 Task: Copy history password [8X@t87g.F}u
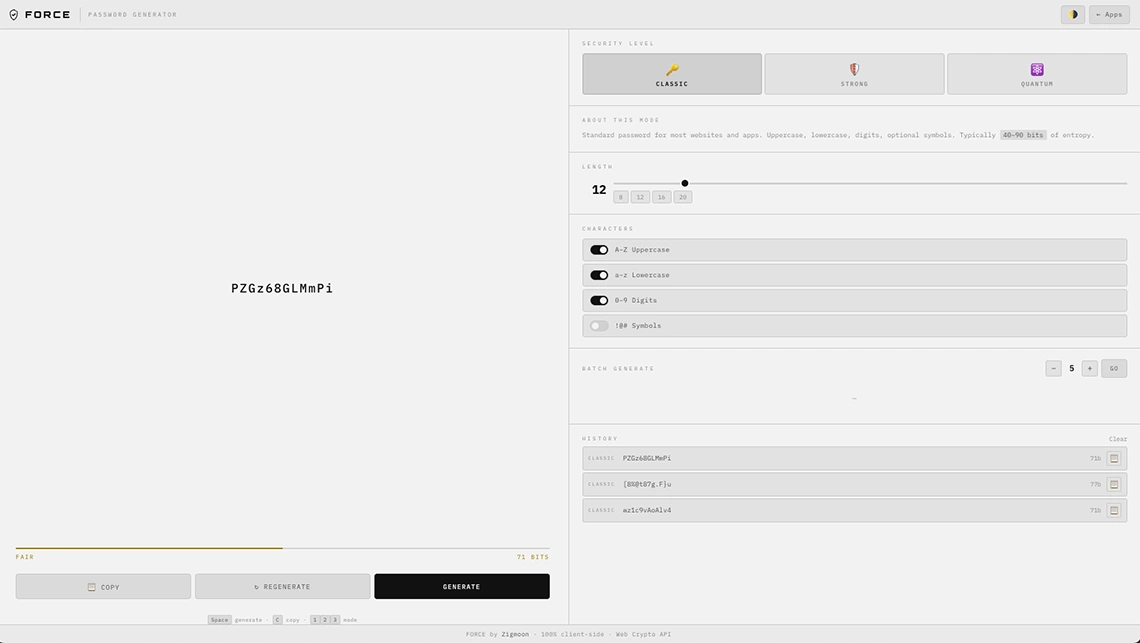(1114, 484)
